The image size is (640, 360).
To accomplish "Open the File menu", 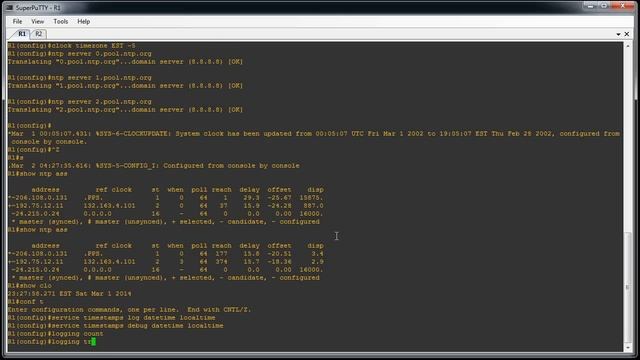I will (x=18, y=21).
